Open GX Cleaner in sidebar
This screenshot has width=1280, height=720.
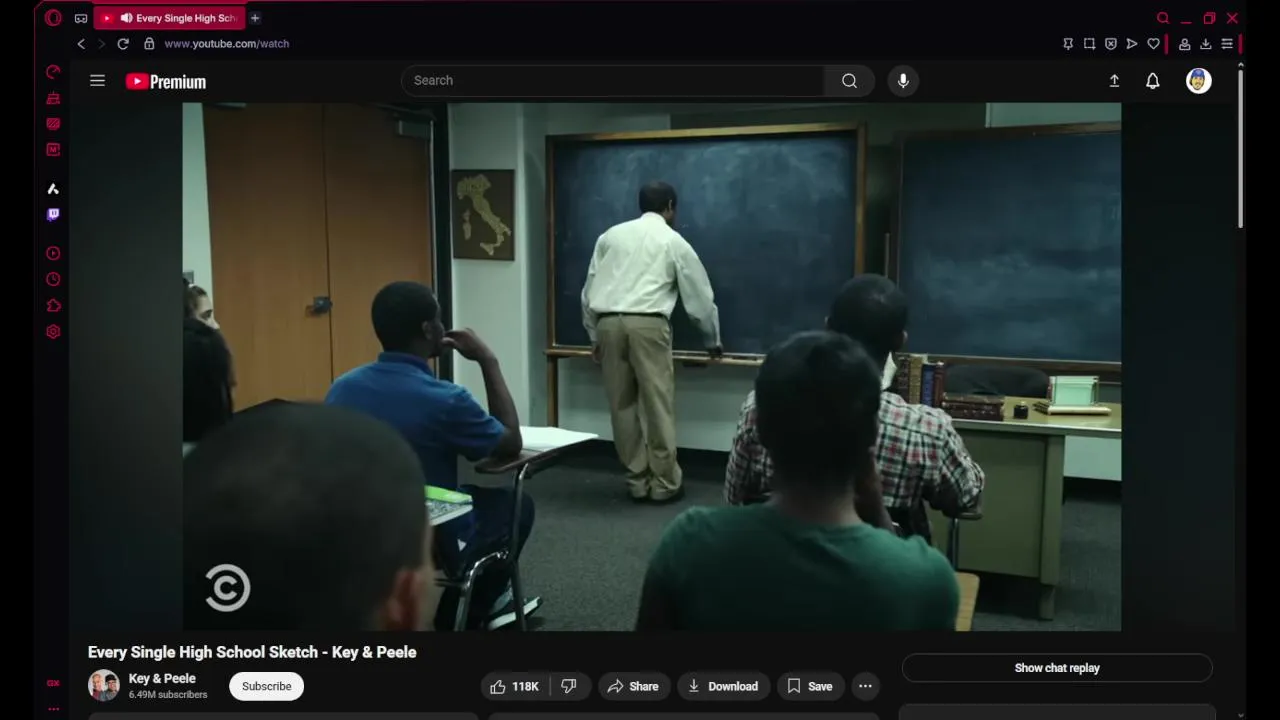point(53,98)
